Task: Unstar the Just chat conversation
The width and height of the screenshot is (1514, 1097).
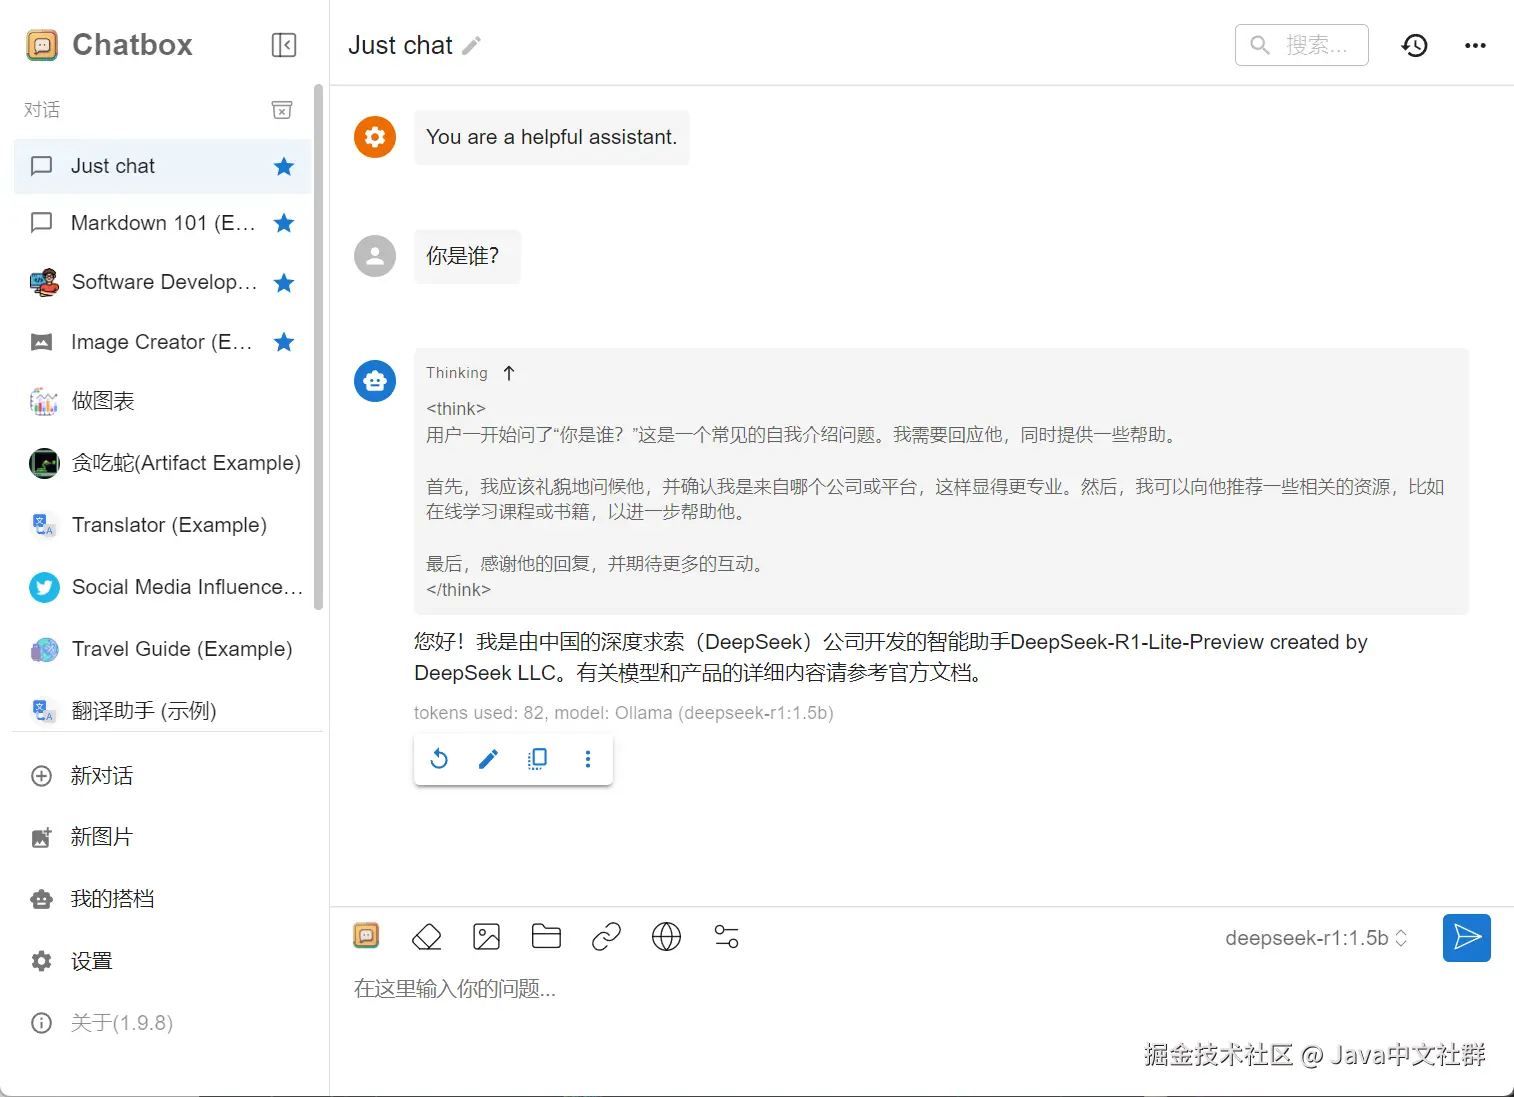Action: (284, 167)
